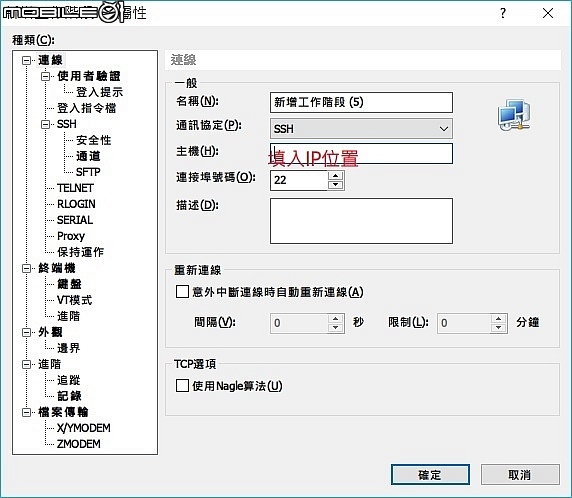Screen dimensions: 572x498
Task: Select 進階 under 終端機
Action: (68, 316)
